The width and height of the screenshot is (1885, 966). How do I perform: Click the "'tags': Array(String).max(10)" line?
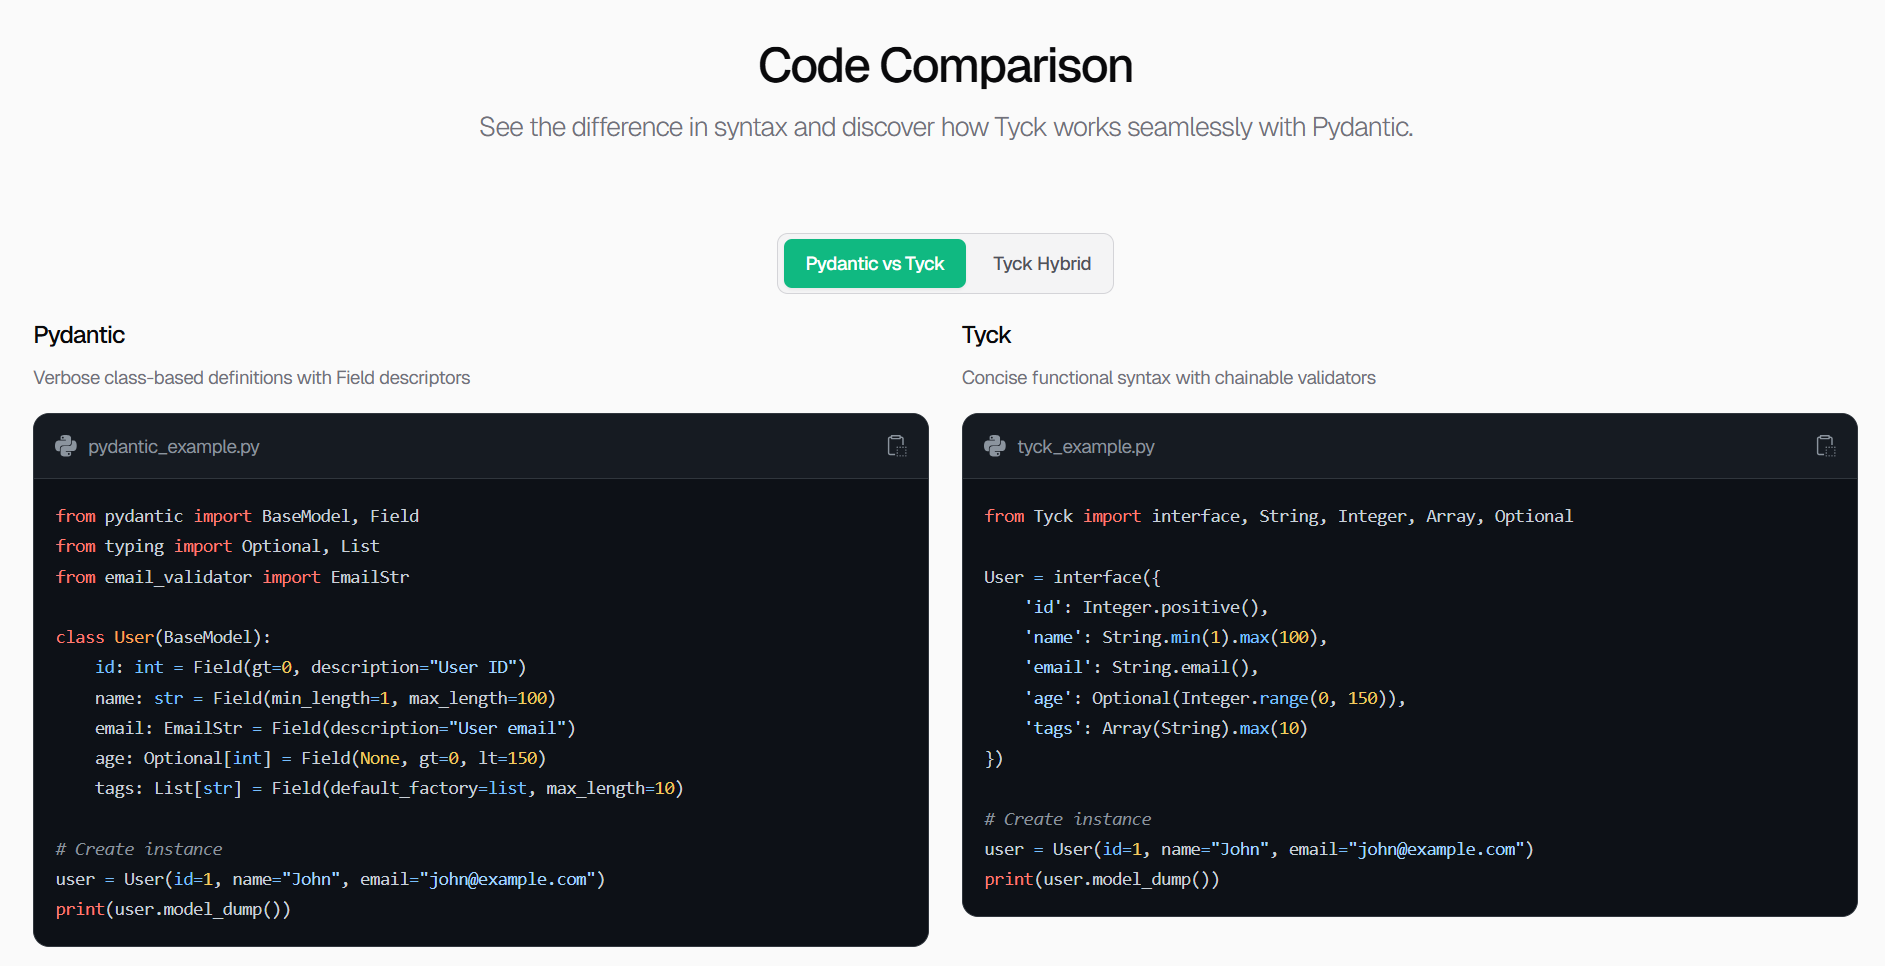click(x=1166, y=728)
